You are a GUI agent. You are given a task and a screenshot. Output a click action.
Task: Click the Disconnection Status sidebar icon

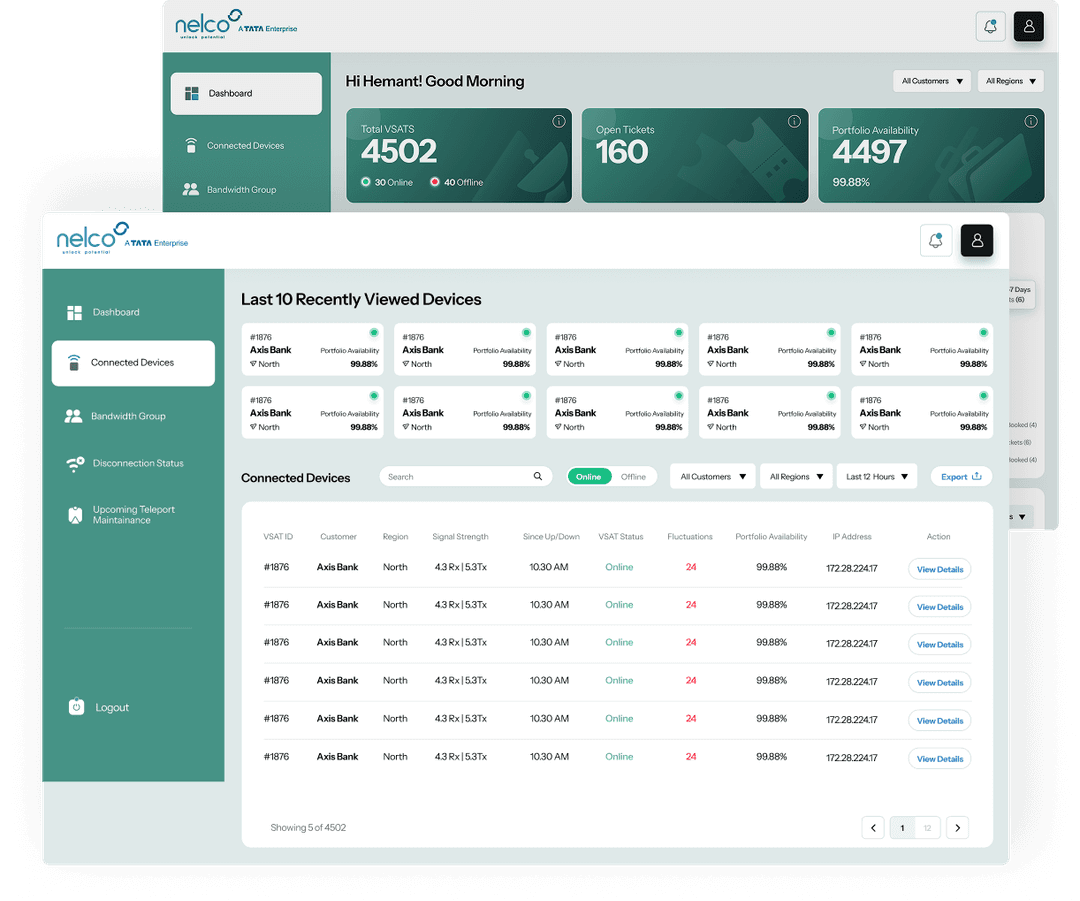click(75, 464)
